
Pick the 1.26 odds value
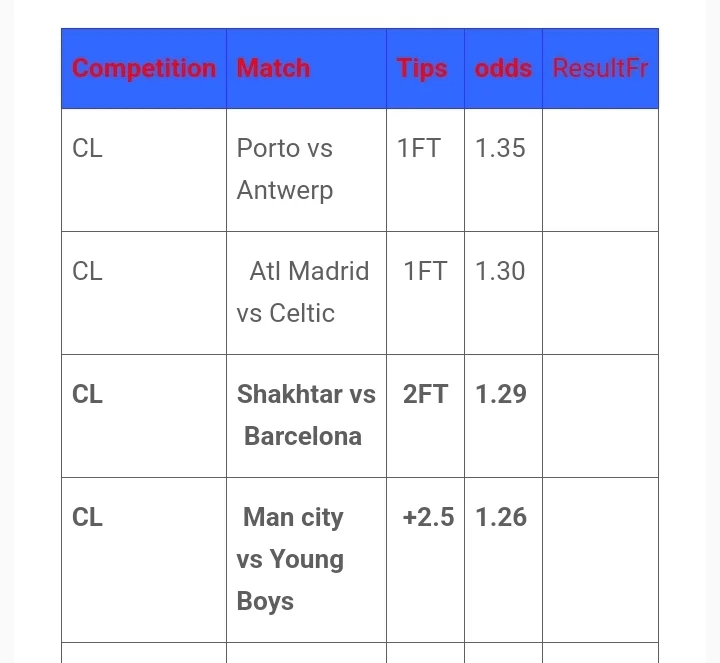click(x=500, y=517)
